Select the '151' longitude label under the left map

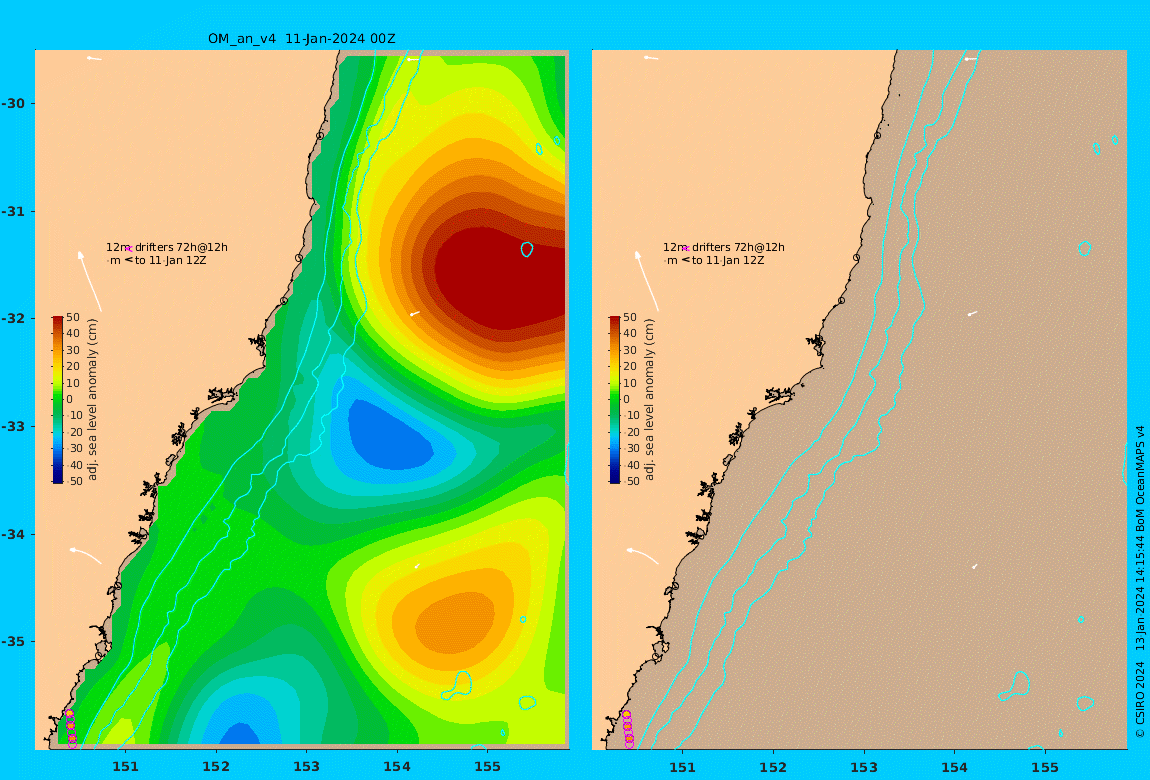coord(125,767)
